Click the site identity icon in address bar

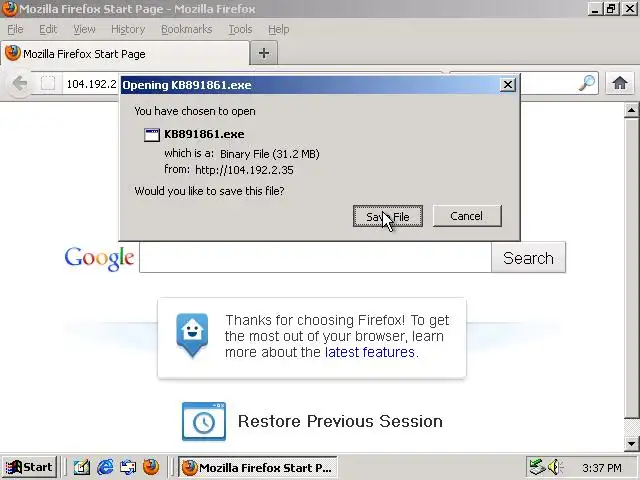coord(48,84)
